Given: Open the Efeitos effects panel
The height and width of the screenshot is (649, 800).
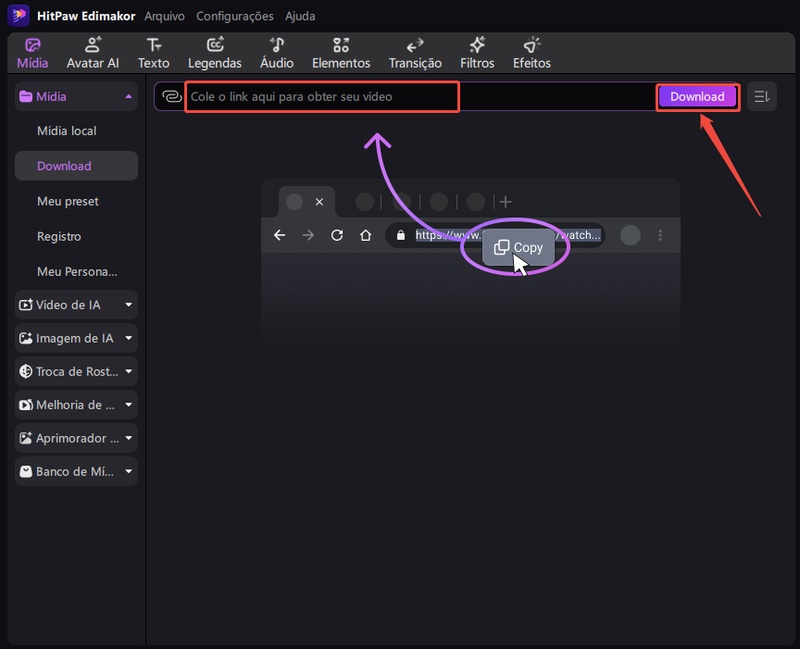Looking at the screenshot, I should 532,53.
